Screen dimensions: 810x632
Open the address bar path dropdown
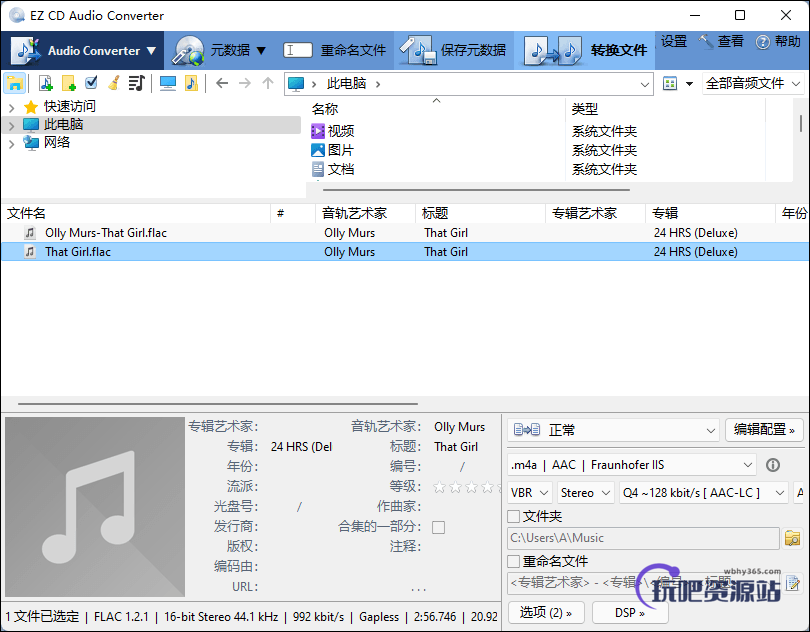click(x=645, y=84)
